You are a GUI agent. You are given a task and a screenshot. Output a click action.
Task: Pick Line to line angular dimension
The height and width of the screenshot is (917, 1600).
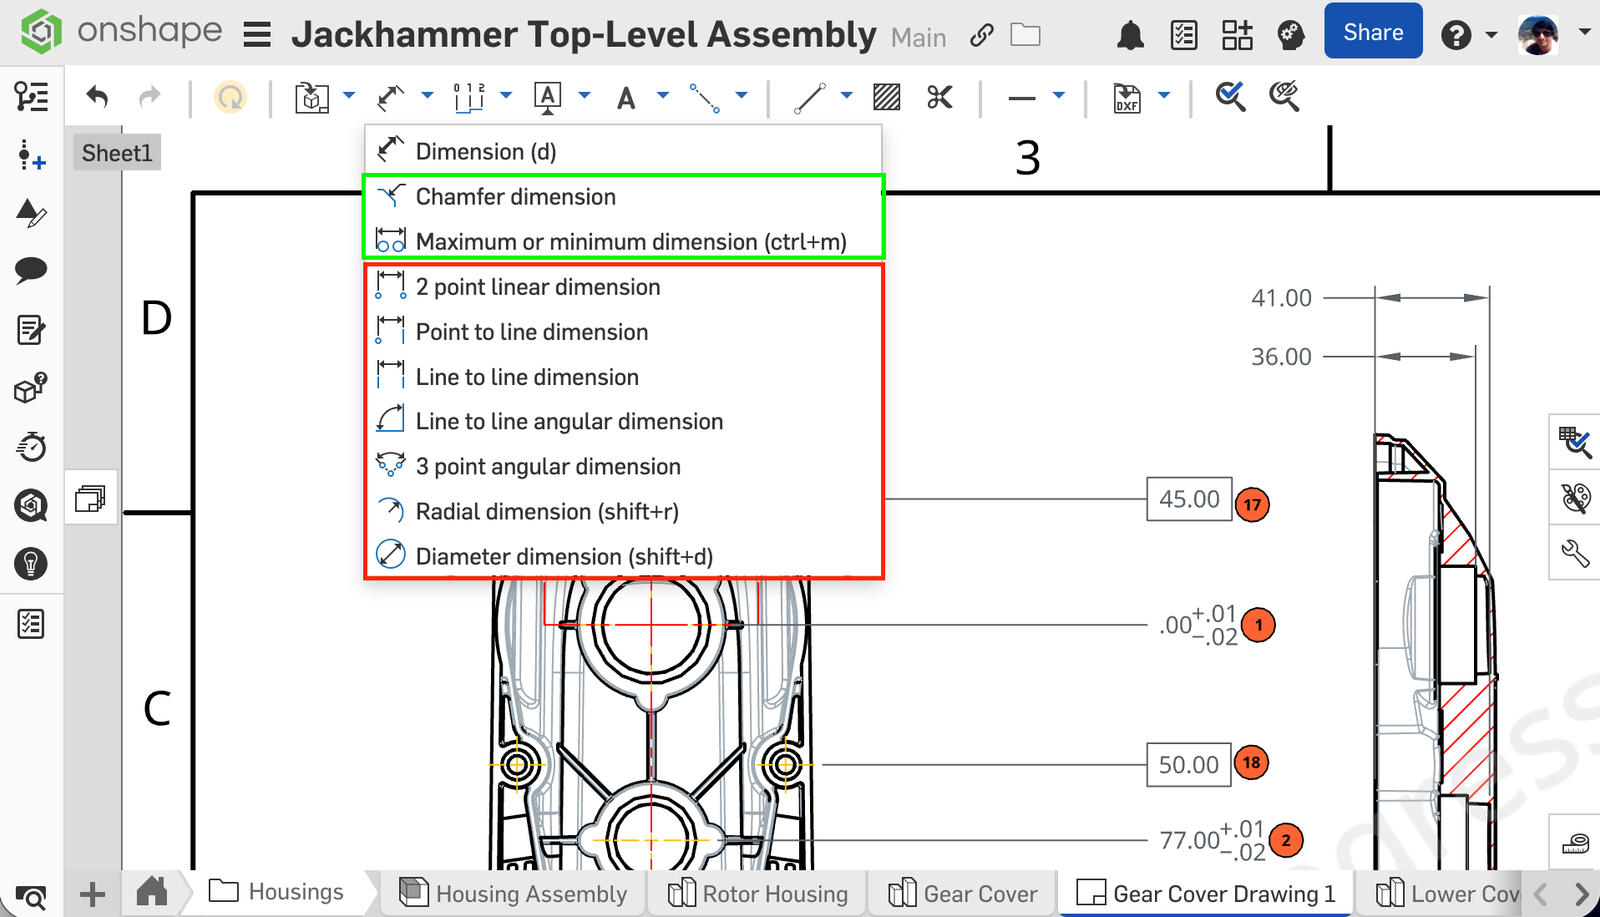568,422
